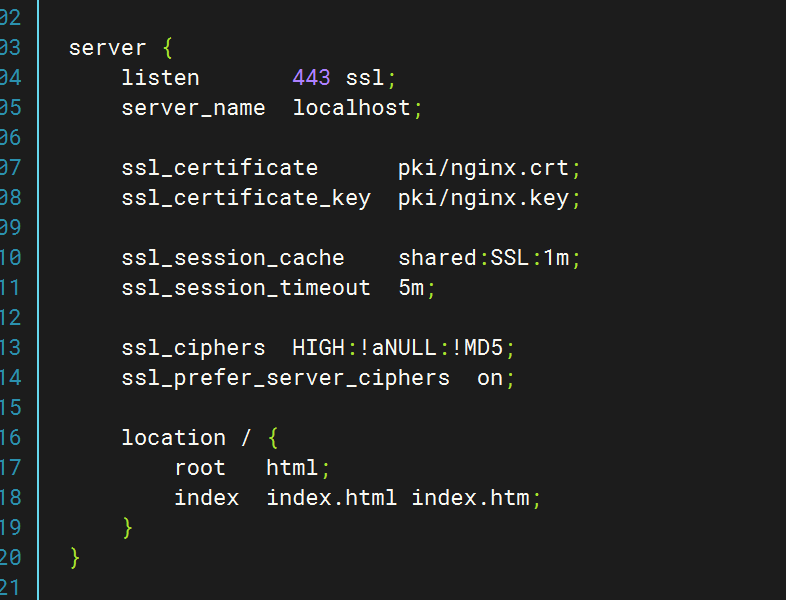The width and height of the screenshot is (786, 600).
Task: Click the 'ssl_ciphers' directive
Action: point(193,349)
